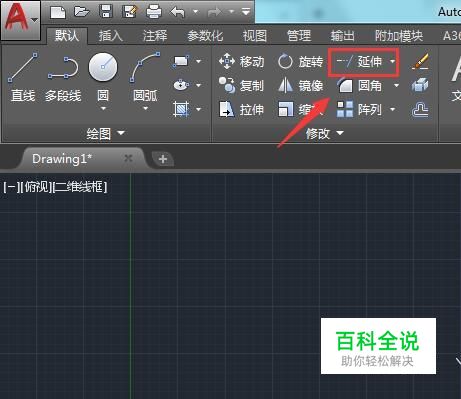Viewport: 461px width, 399px height.
Task: Close the Drawing1* tab
Action: click(128, 159)
